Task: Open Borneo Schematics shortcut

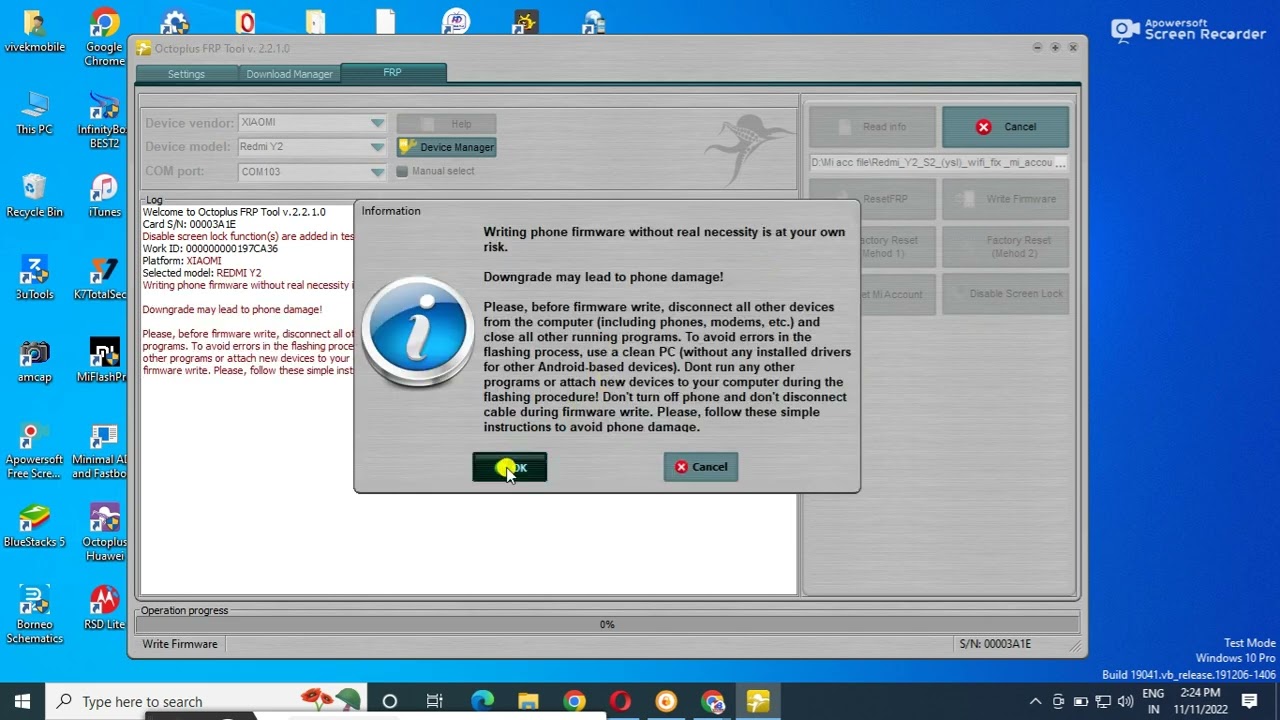Action: (x=34, y=616)
